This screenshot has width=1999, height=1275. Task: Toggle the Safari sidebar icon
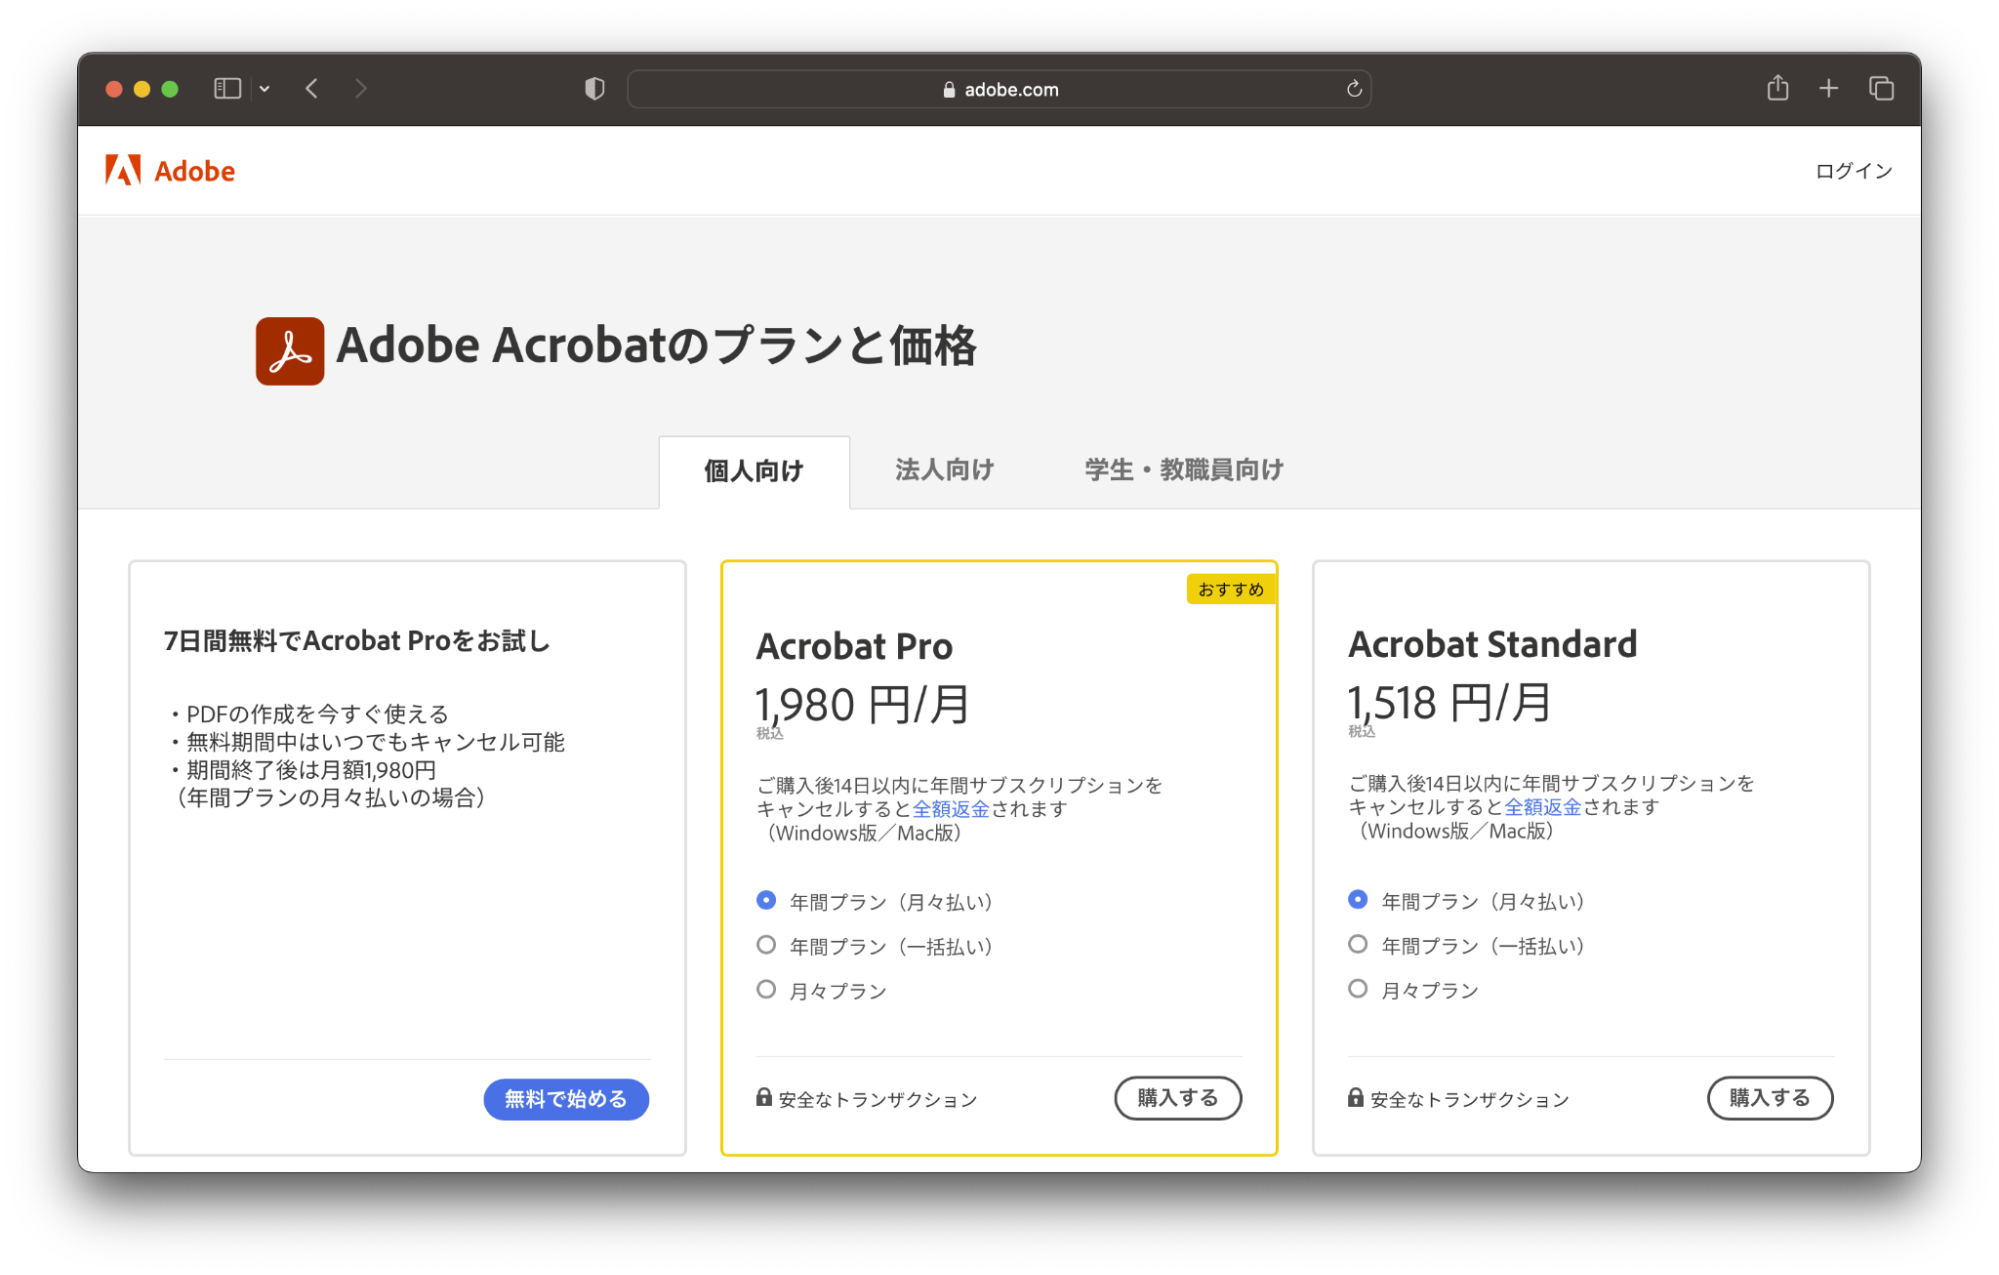(x=228, y=89)
